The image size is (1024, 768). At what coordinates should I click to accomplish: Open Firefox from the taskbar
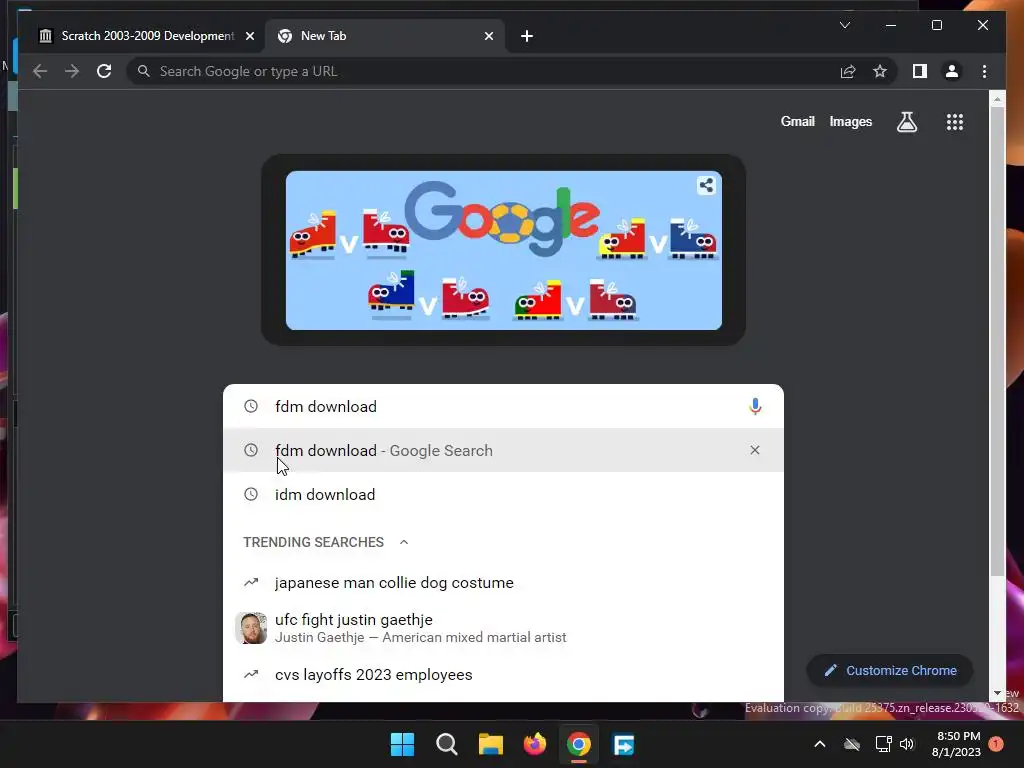535,744
